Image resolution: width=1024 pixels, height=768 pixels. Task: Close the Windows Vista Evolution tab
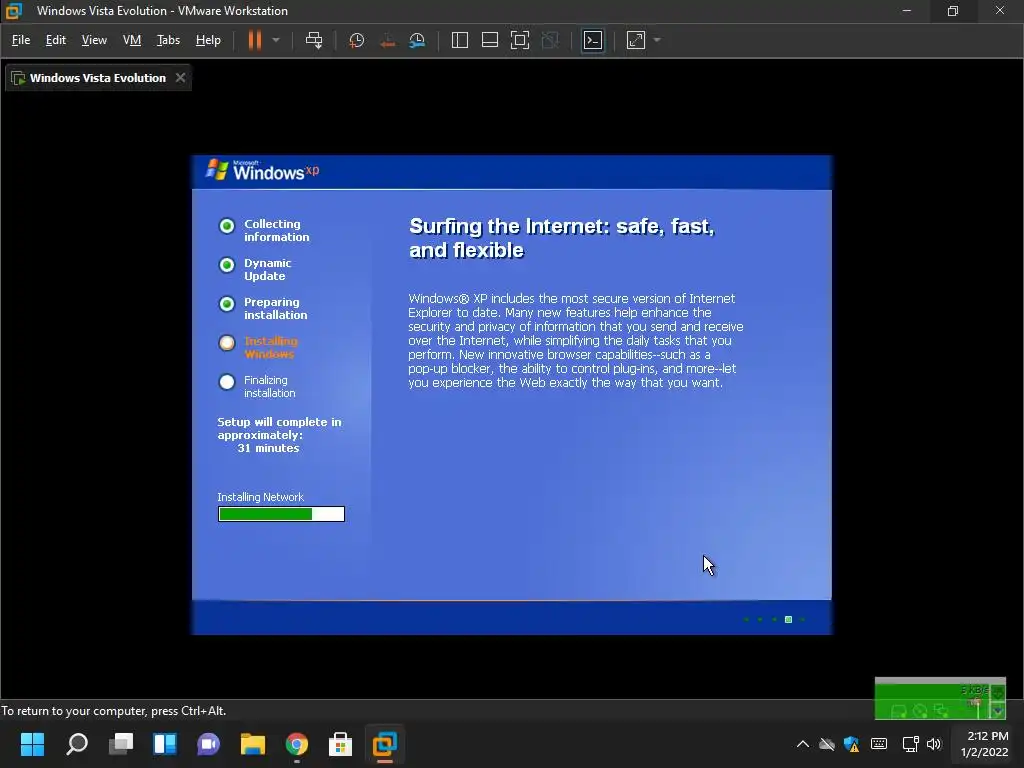181,78
